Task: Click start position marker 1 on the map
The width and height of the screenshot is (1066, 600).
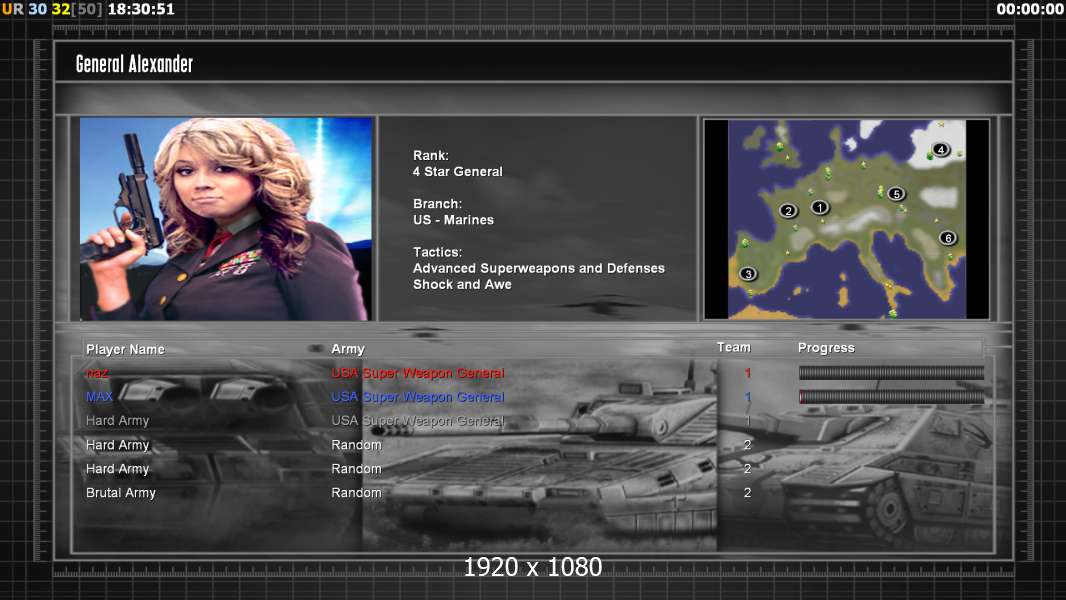Action: coord(820,207)
